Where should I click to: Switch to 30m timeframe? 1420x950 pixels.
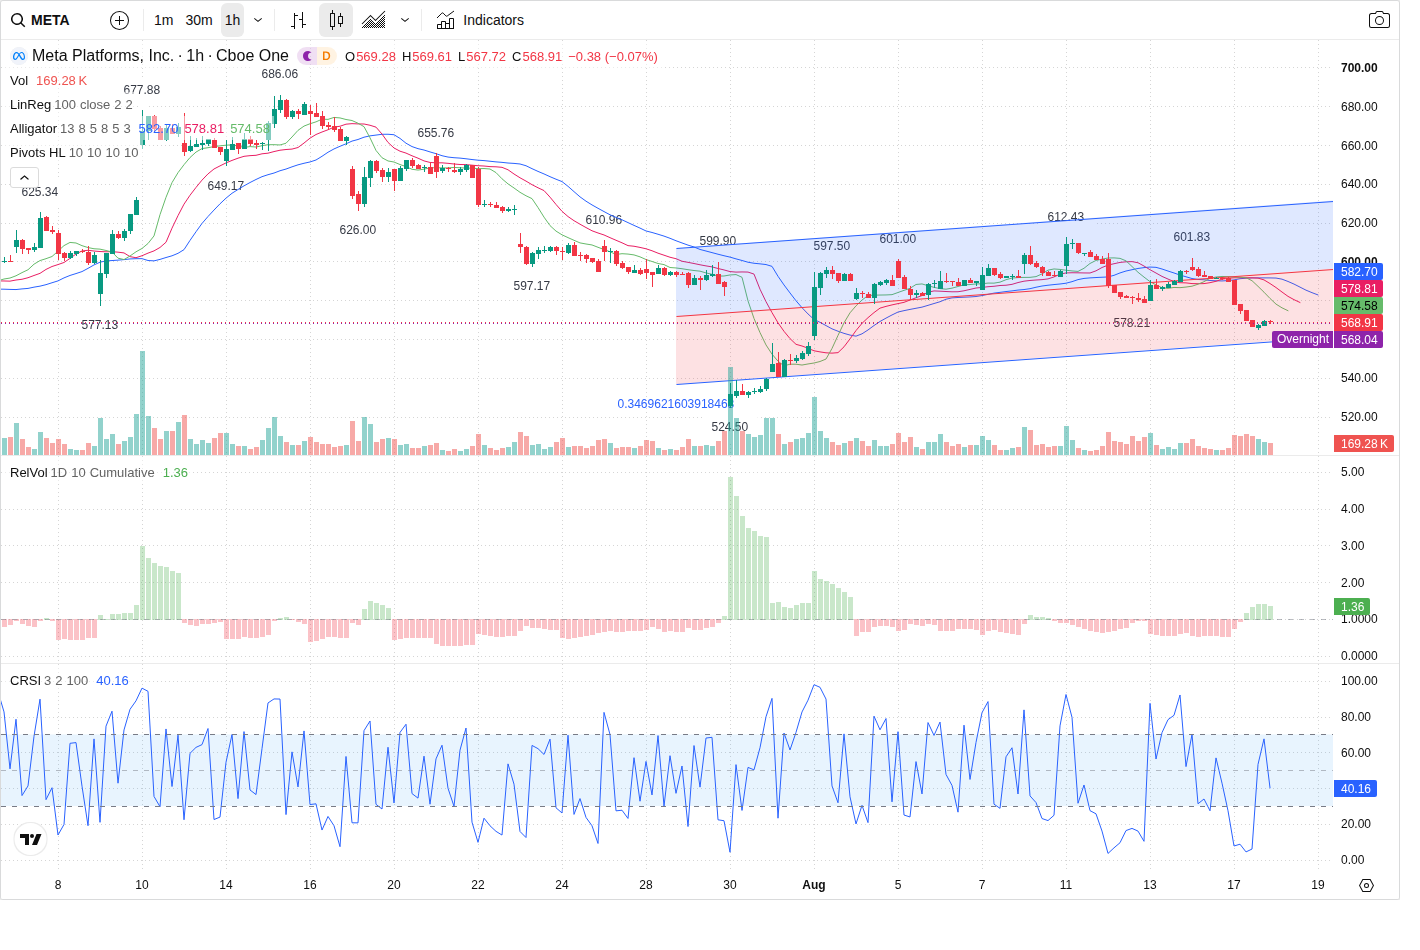[x=199, y=20]
